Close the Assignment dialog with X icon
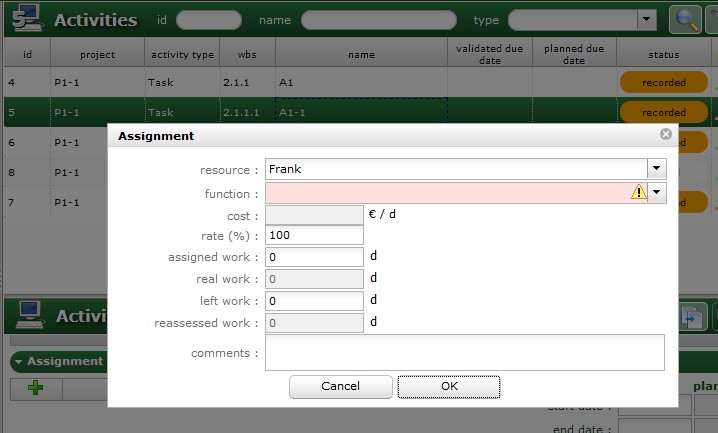 coord(666,134)
